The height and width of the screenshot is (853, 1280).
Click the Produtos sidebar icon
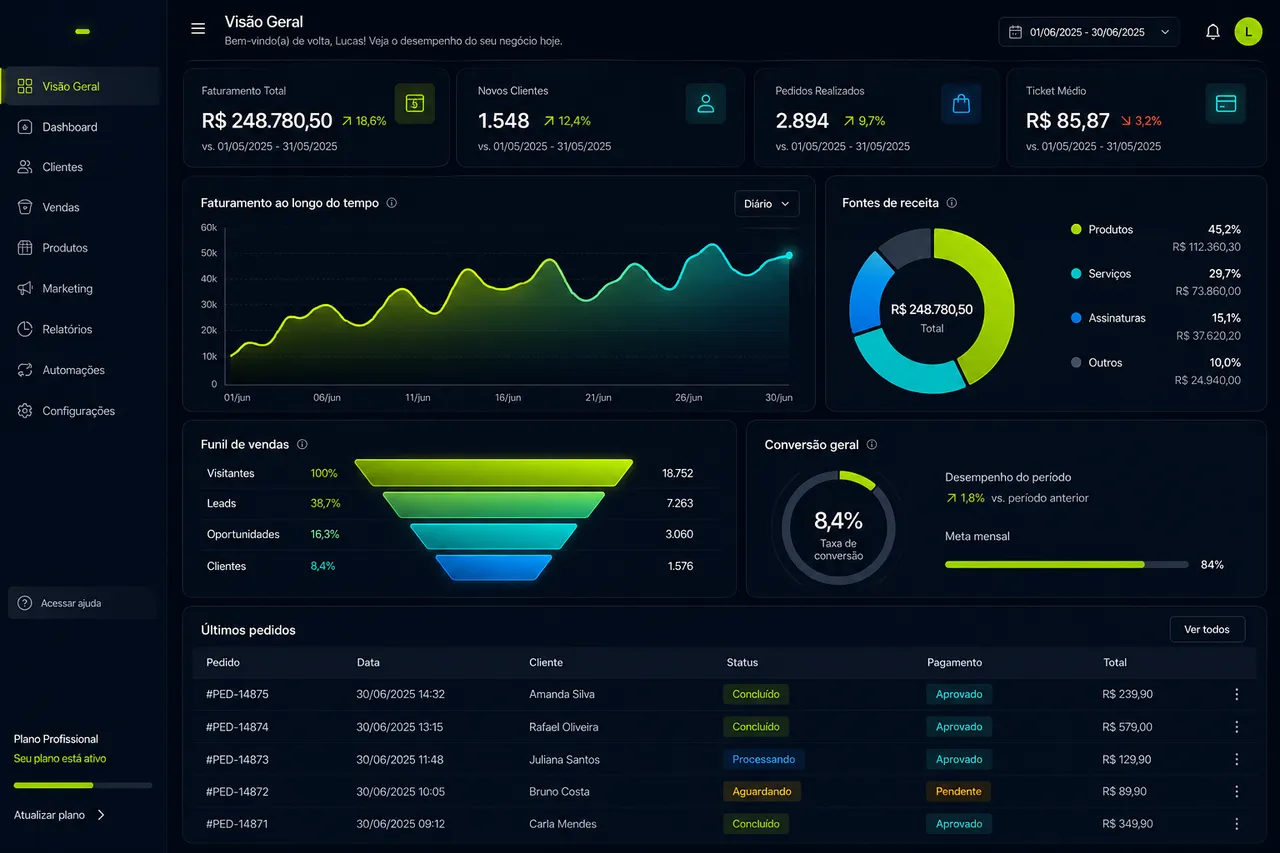point(25,248)
